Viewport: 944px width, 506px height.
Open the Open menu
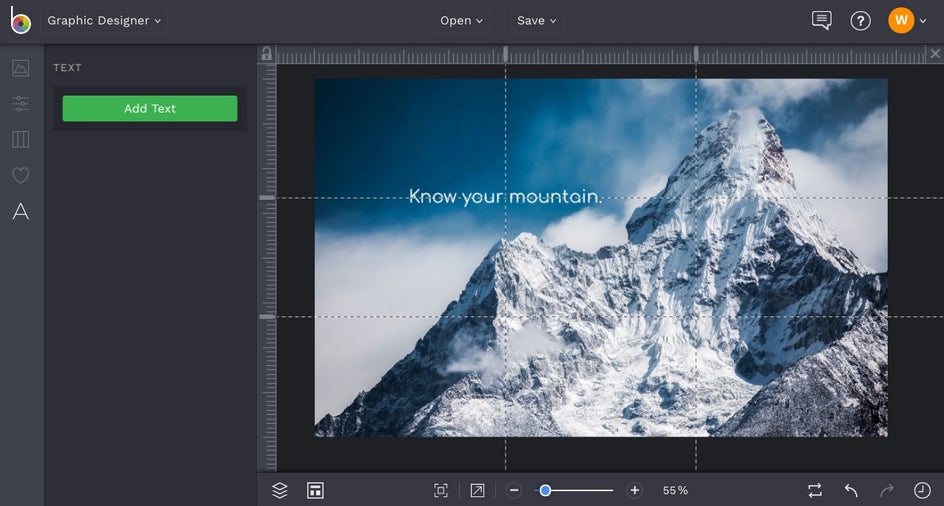[461, 20]
